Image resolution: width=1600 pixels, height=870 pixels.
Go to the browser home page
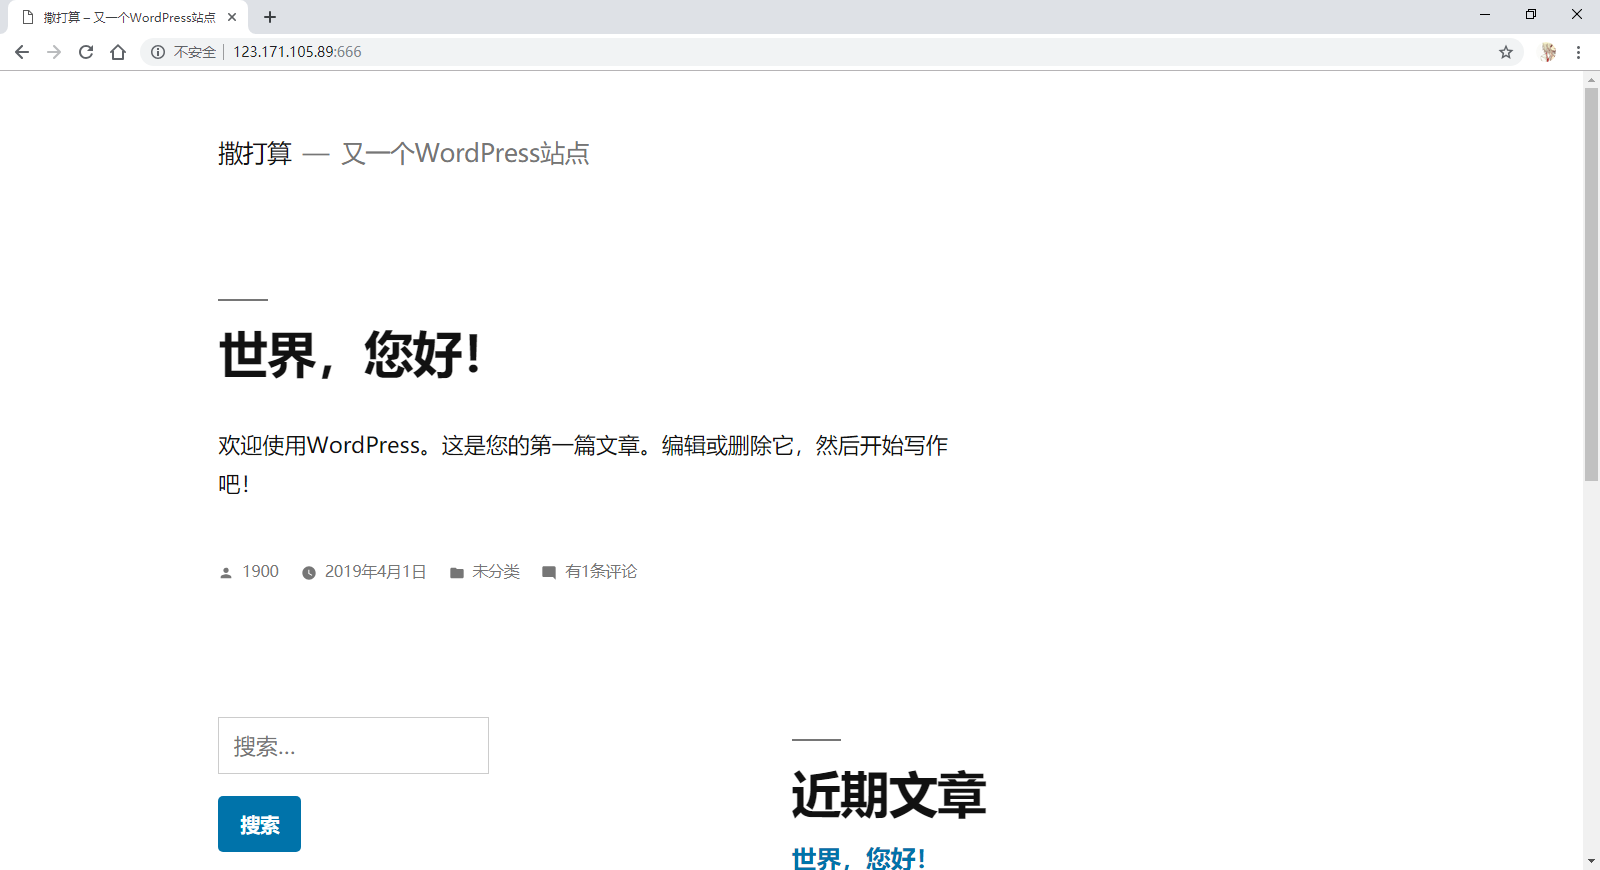pos(118,52)
